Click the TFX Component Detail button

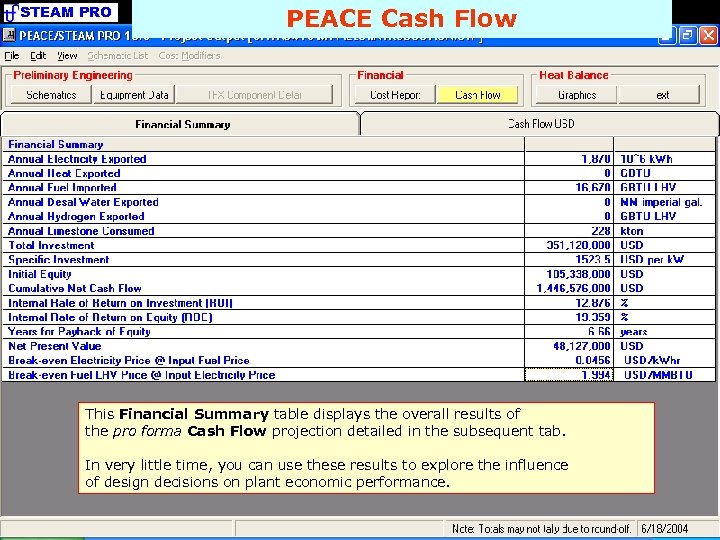[254, 95]
